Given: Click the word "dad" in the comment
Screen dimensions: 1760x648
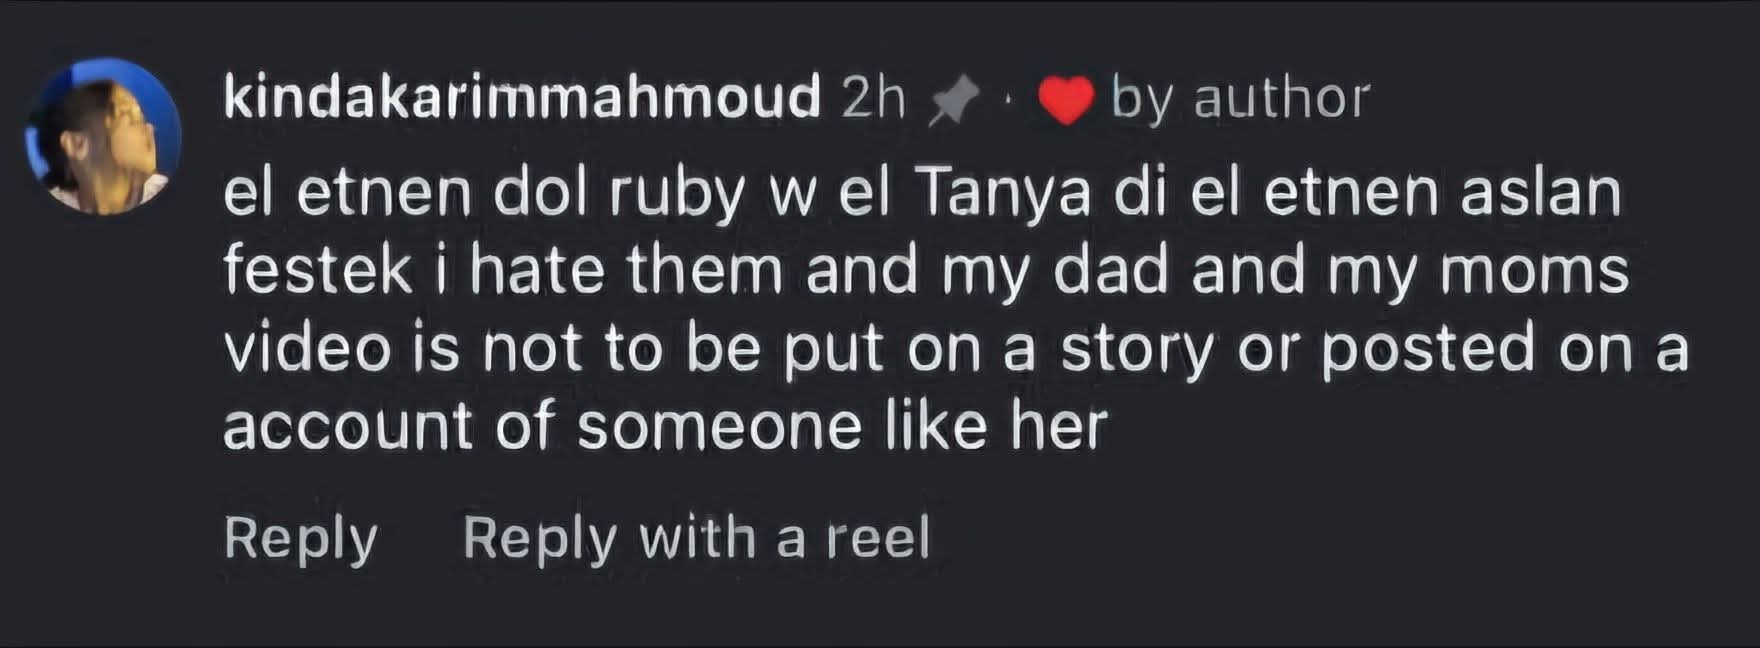Looking at the screenshot, I should click(x=1110, y=271).
